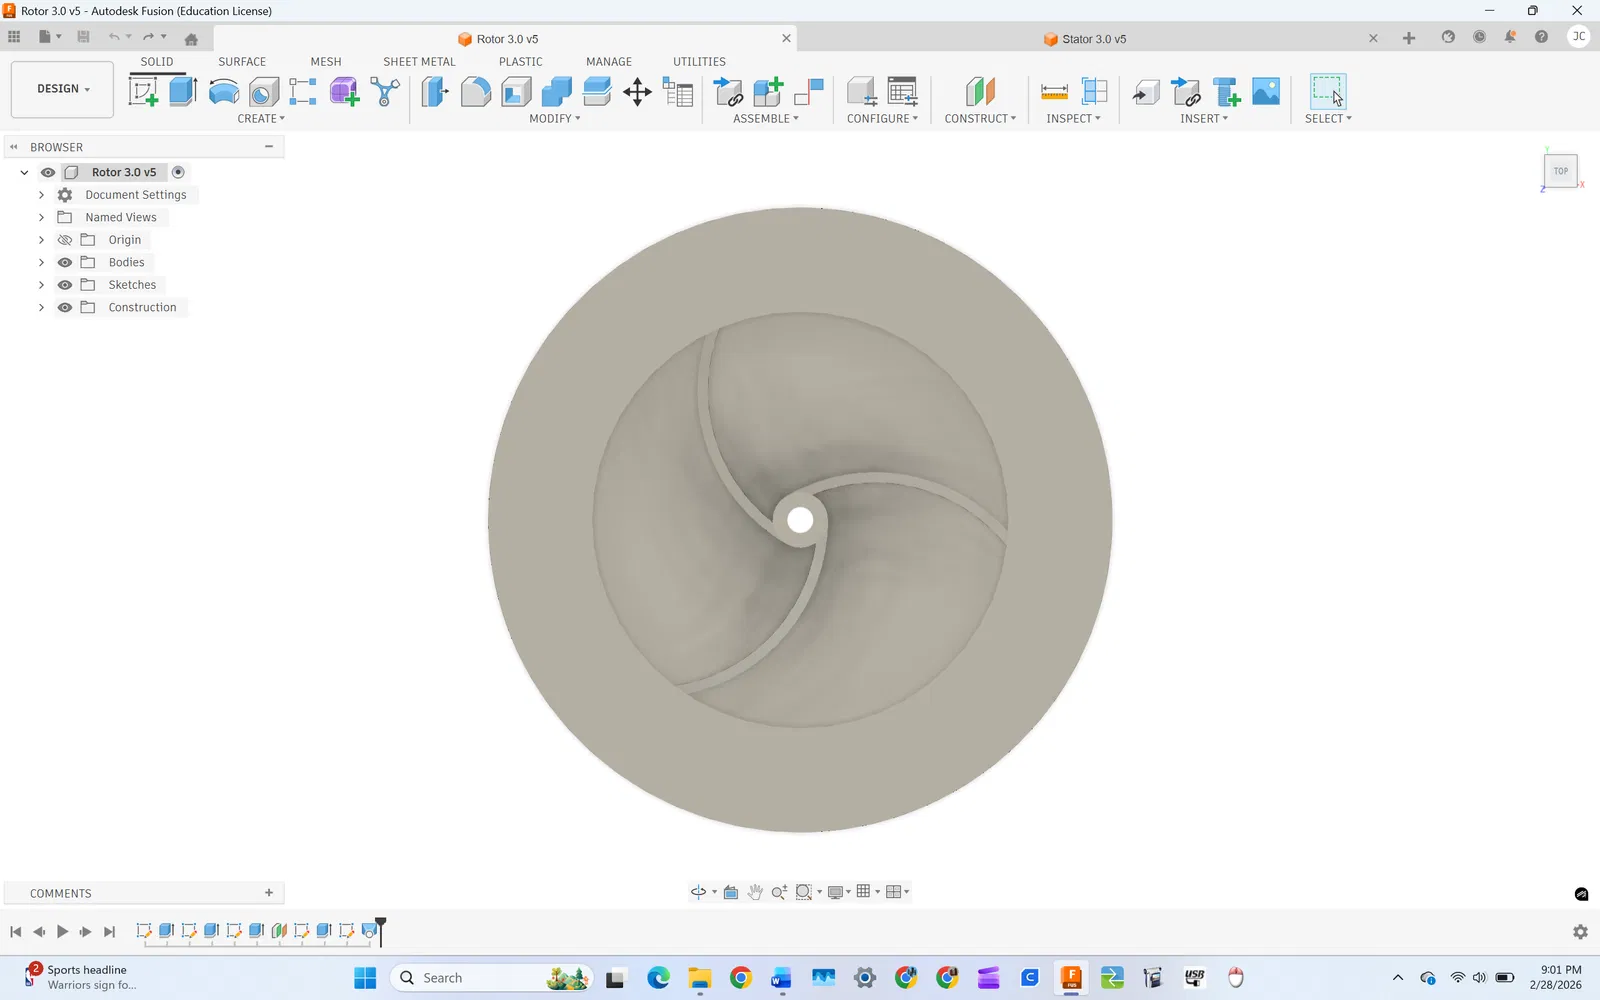The height and width of the screenshot is (1000, 1600).
Task: Click the Revolve tool icon
Action: click(x=224, y=92)
